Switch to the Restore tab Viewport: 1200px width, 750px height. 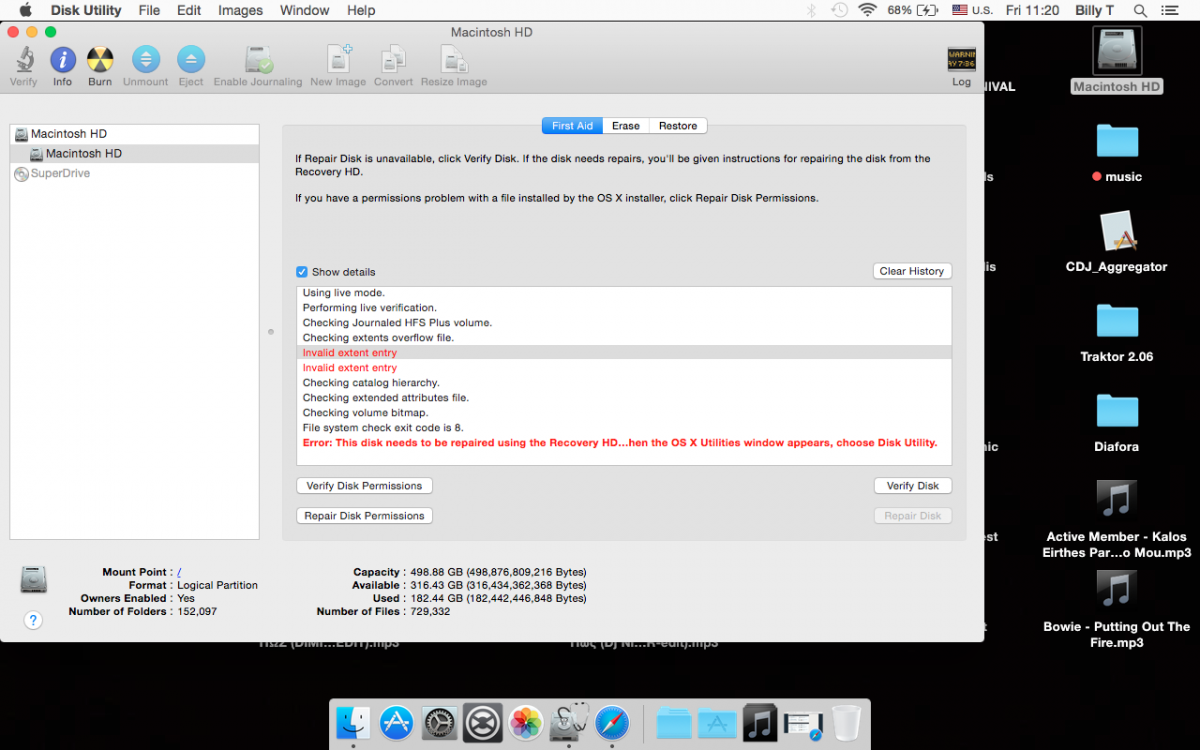(x=678, y=126)
